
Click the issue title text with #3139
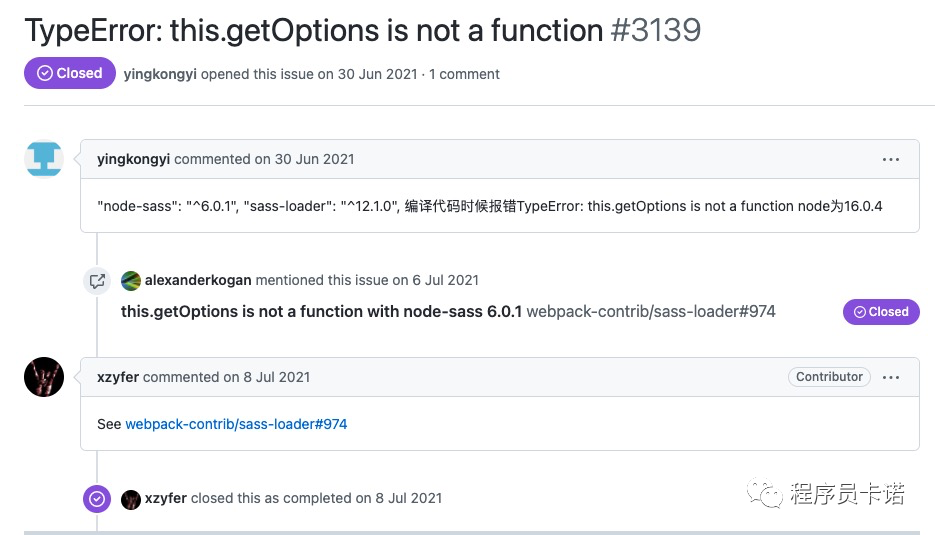click(x=362, y=30)
